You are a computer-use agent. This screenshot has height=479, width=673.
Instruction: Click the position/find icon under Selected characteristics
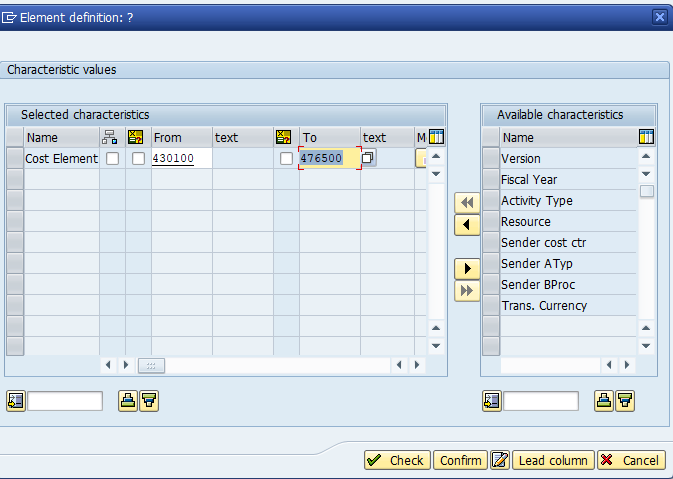coord(16,401)
